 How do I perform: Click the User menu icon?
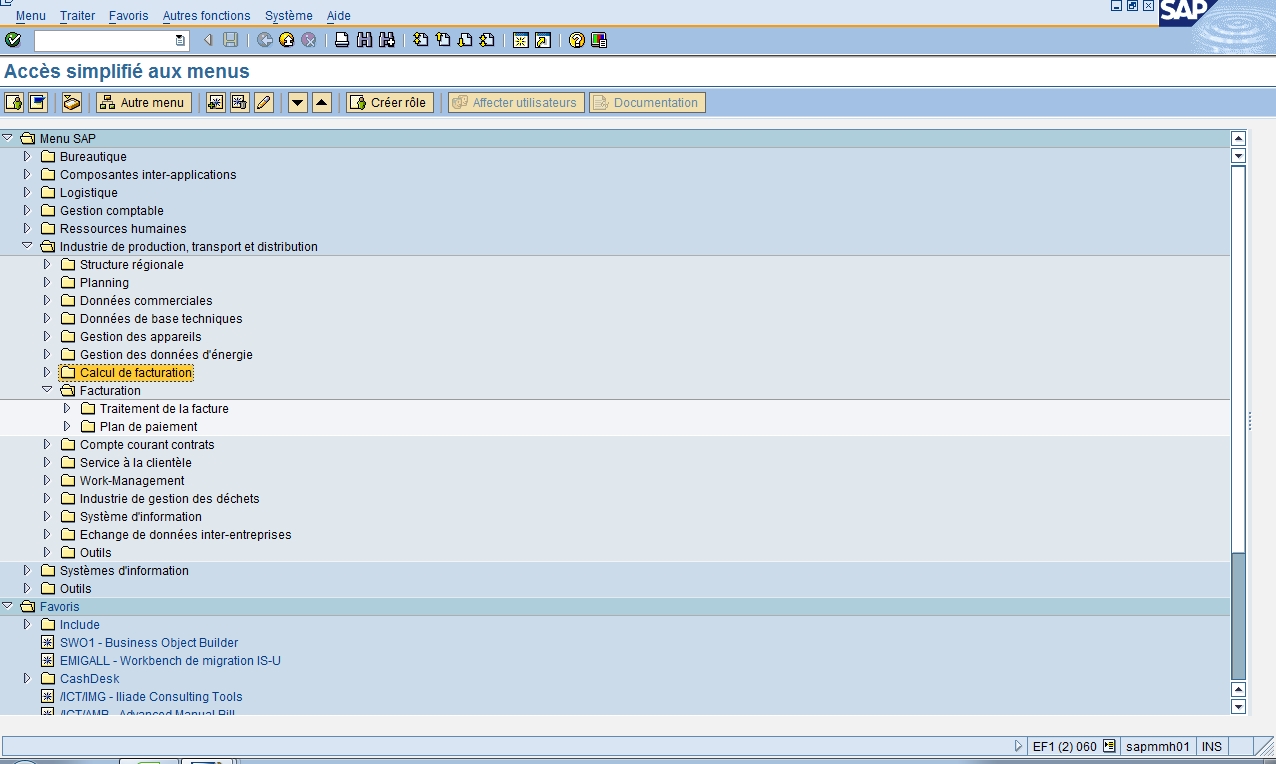(14, 102)
